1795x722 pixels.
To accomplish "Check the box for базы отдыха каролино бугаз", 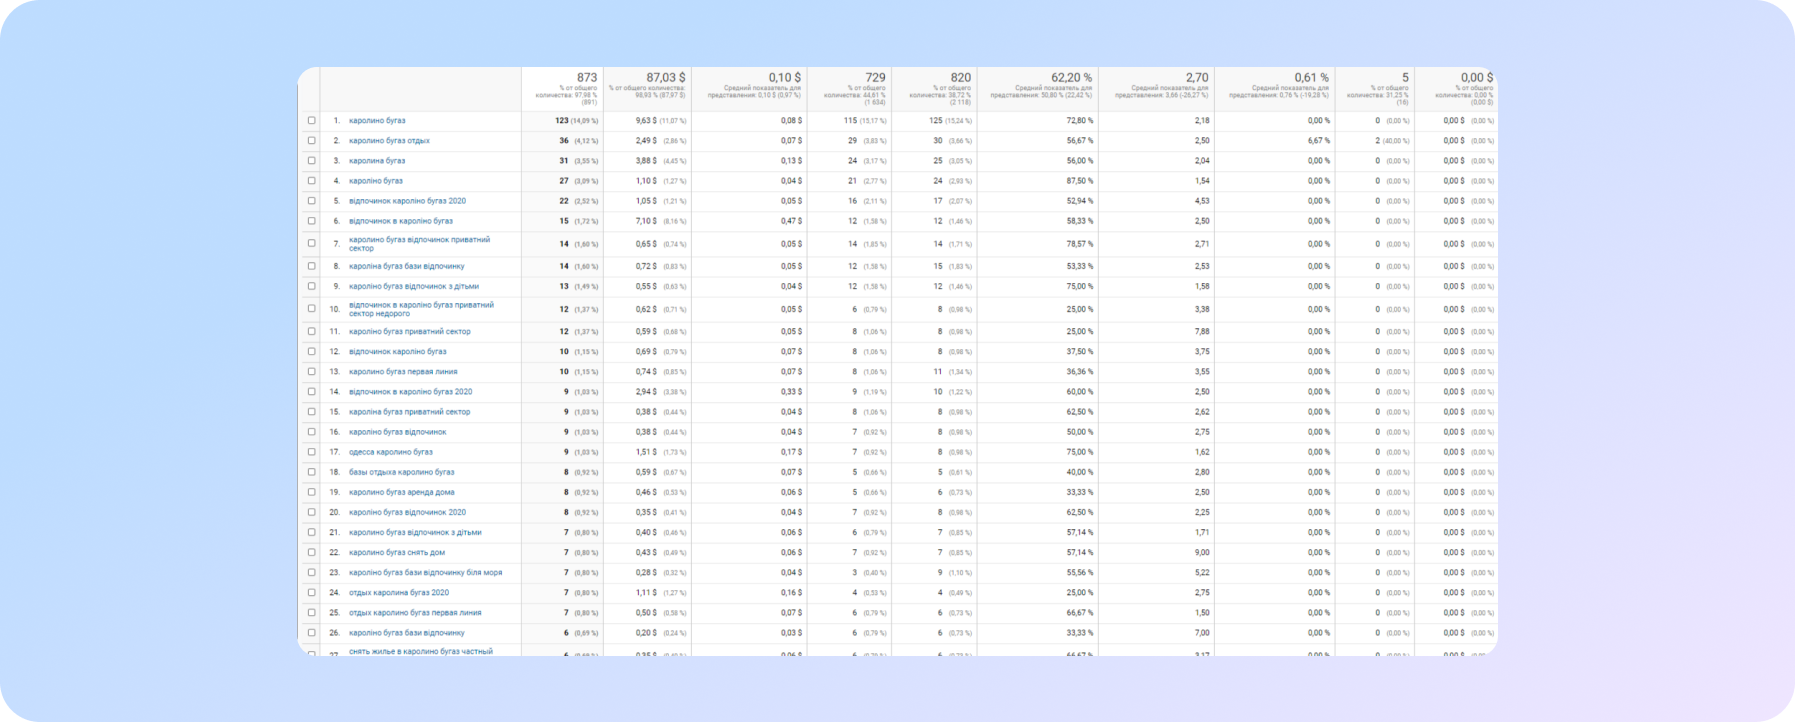I will pos(311,472).
